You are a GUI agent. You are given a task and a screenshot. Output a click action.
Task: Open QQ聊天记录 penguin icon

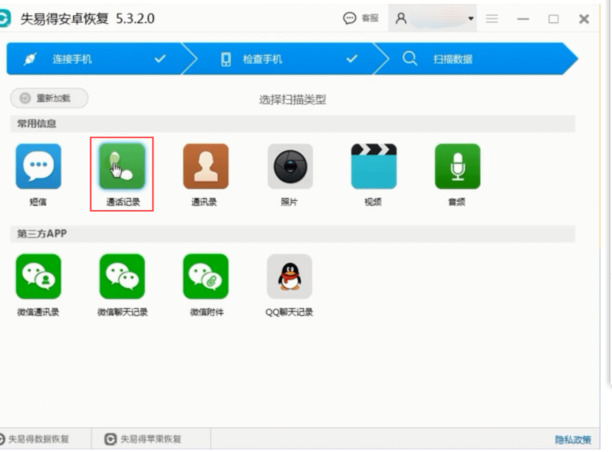(x=290, y=276)
